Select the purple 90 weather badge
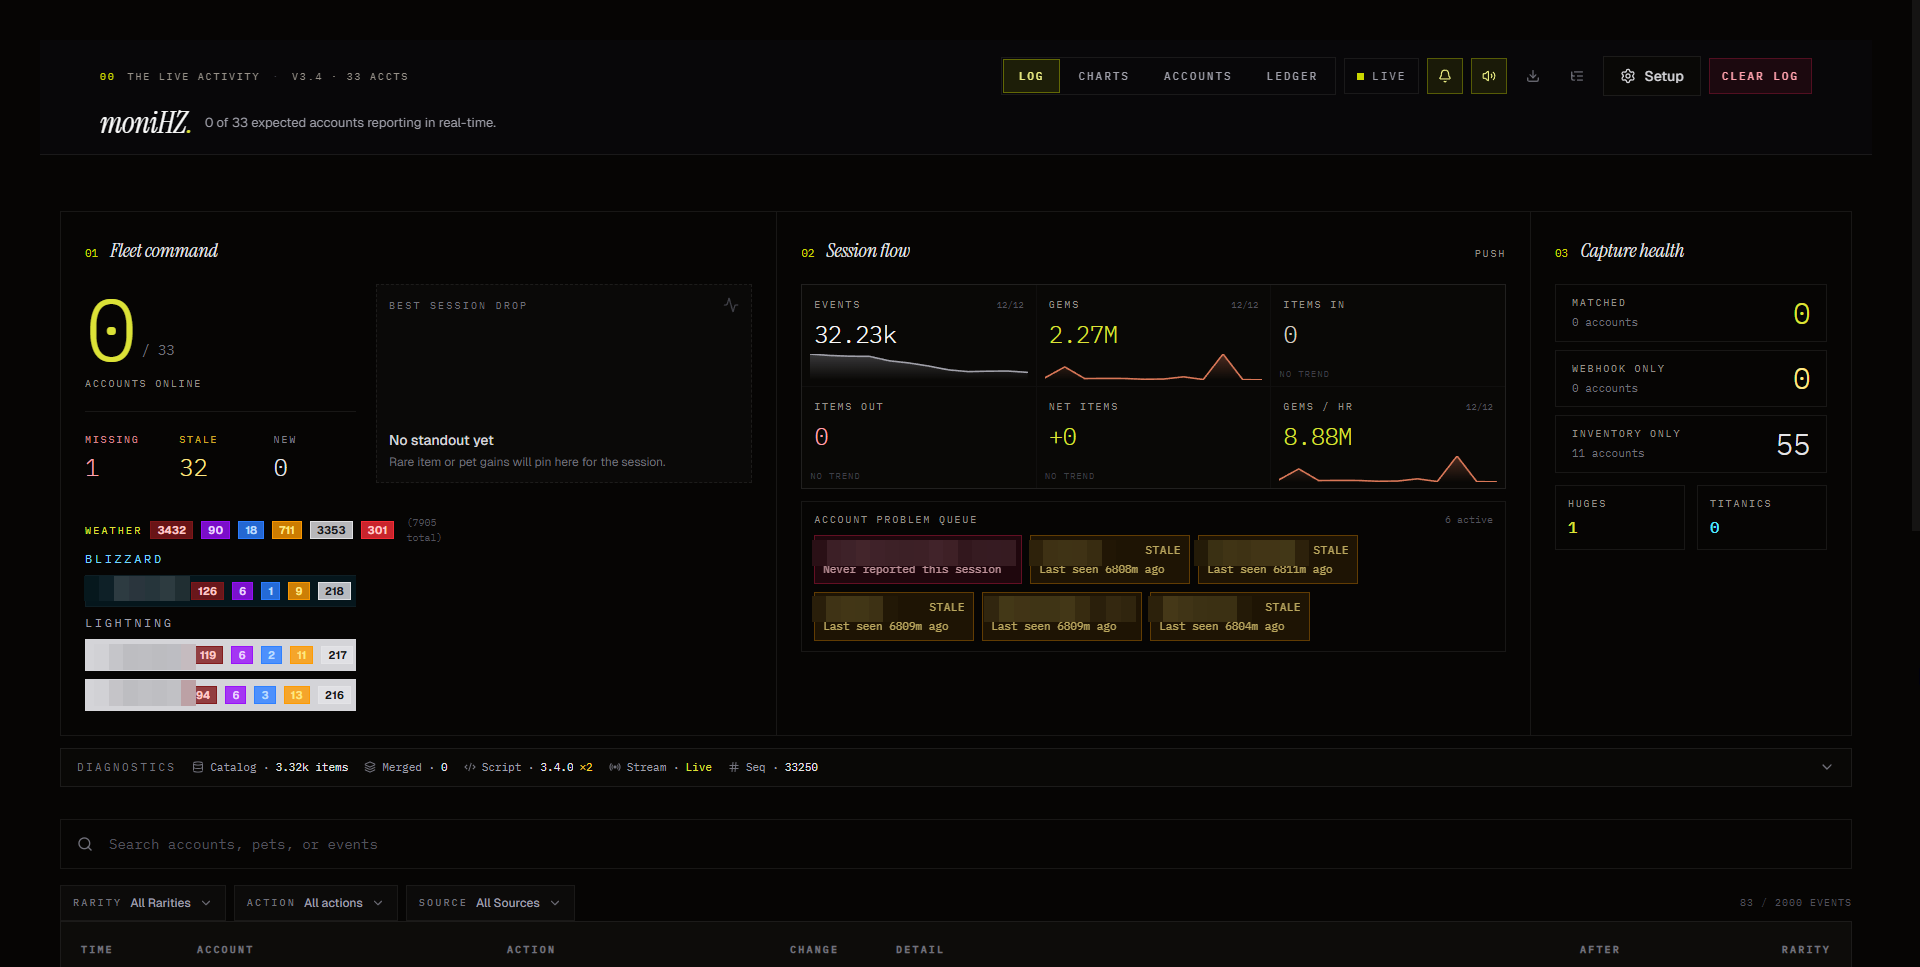 [216, 530]
